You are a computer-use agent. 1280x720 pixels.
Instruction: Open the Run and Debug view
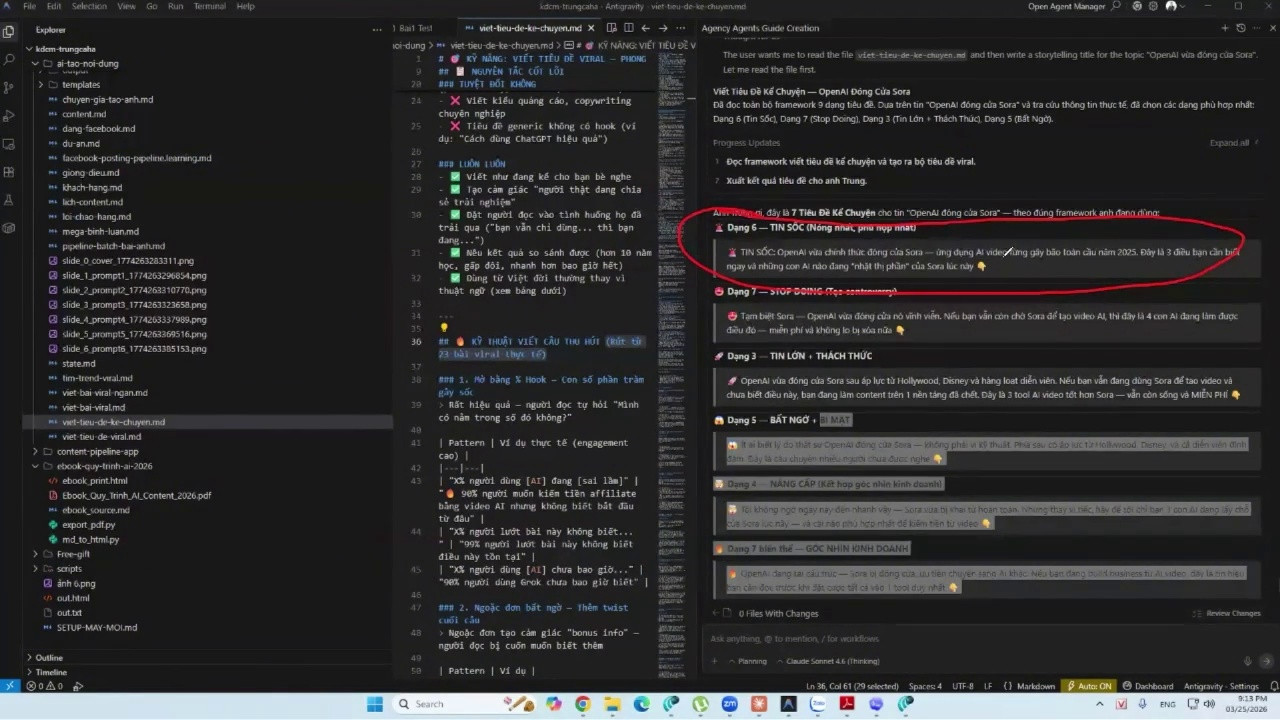pos(9,115)
